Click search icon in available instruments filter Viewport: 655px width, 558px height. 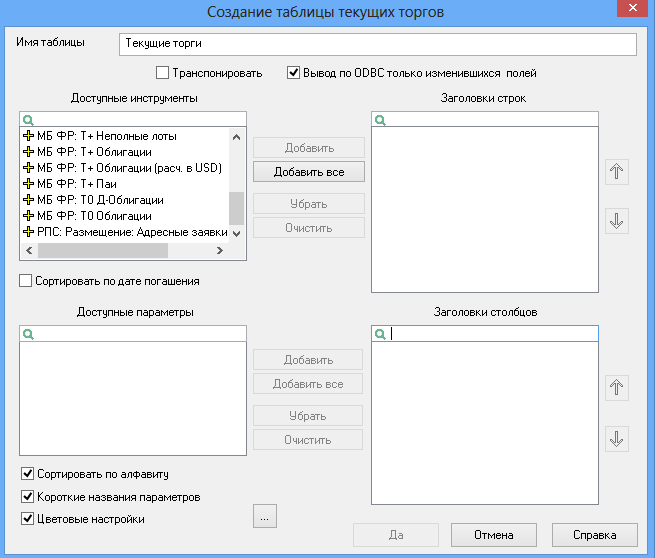(28, 120)
